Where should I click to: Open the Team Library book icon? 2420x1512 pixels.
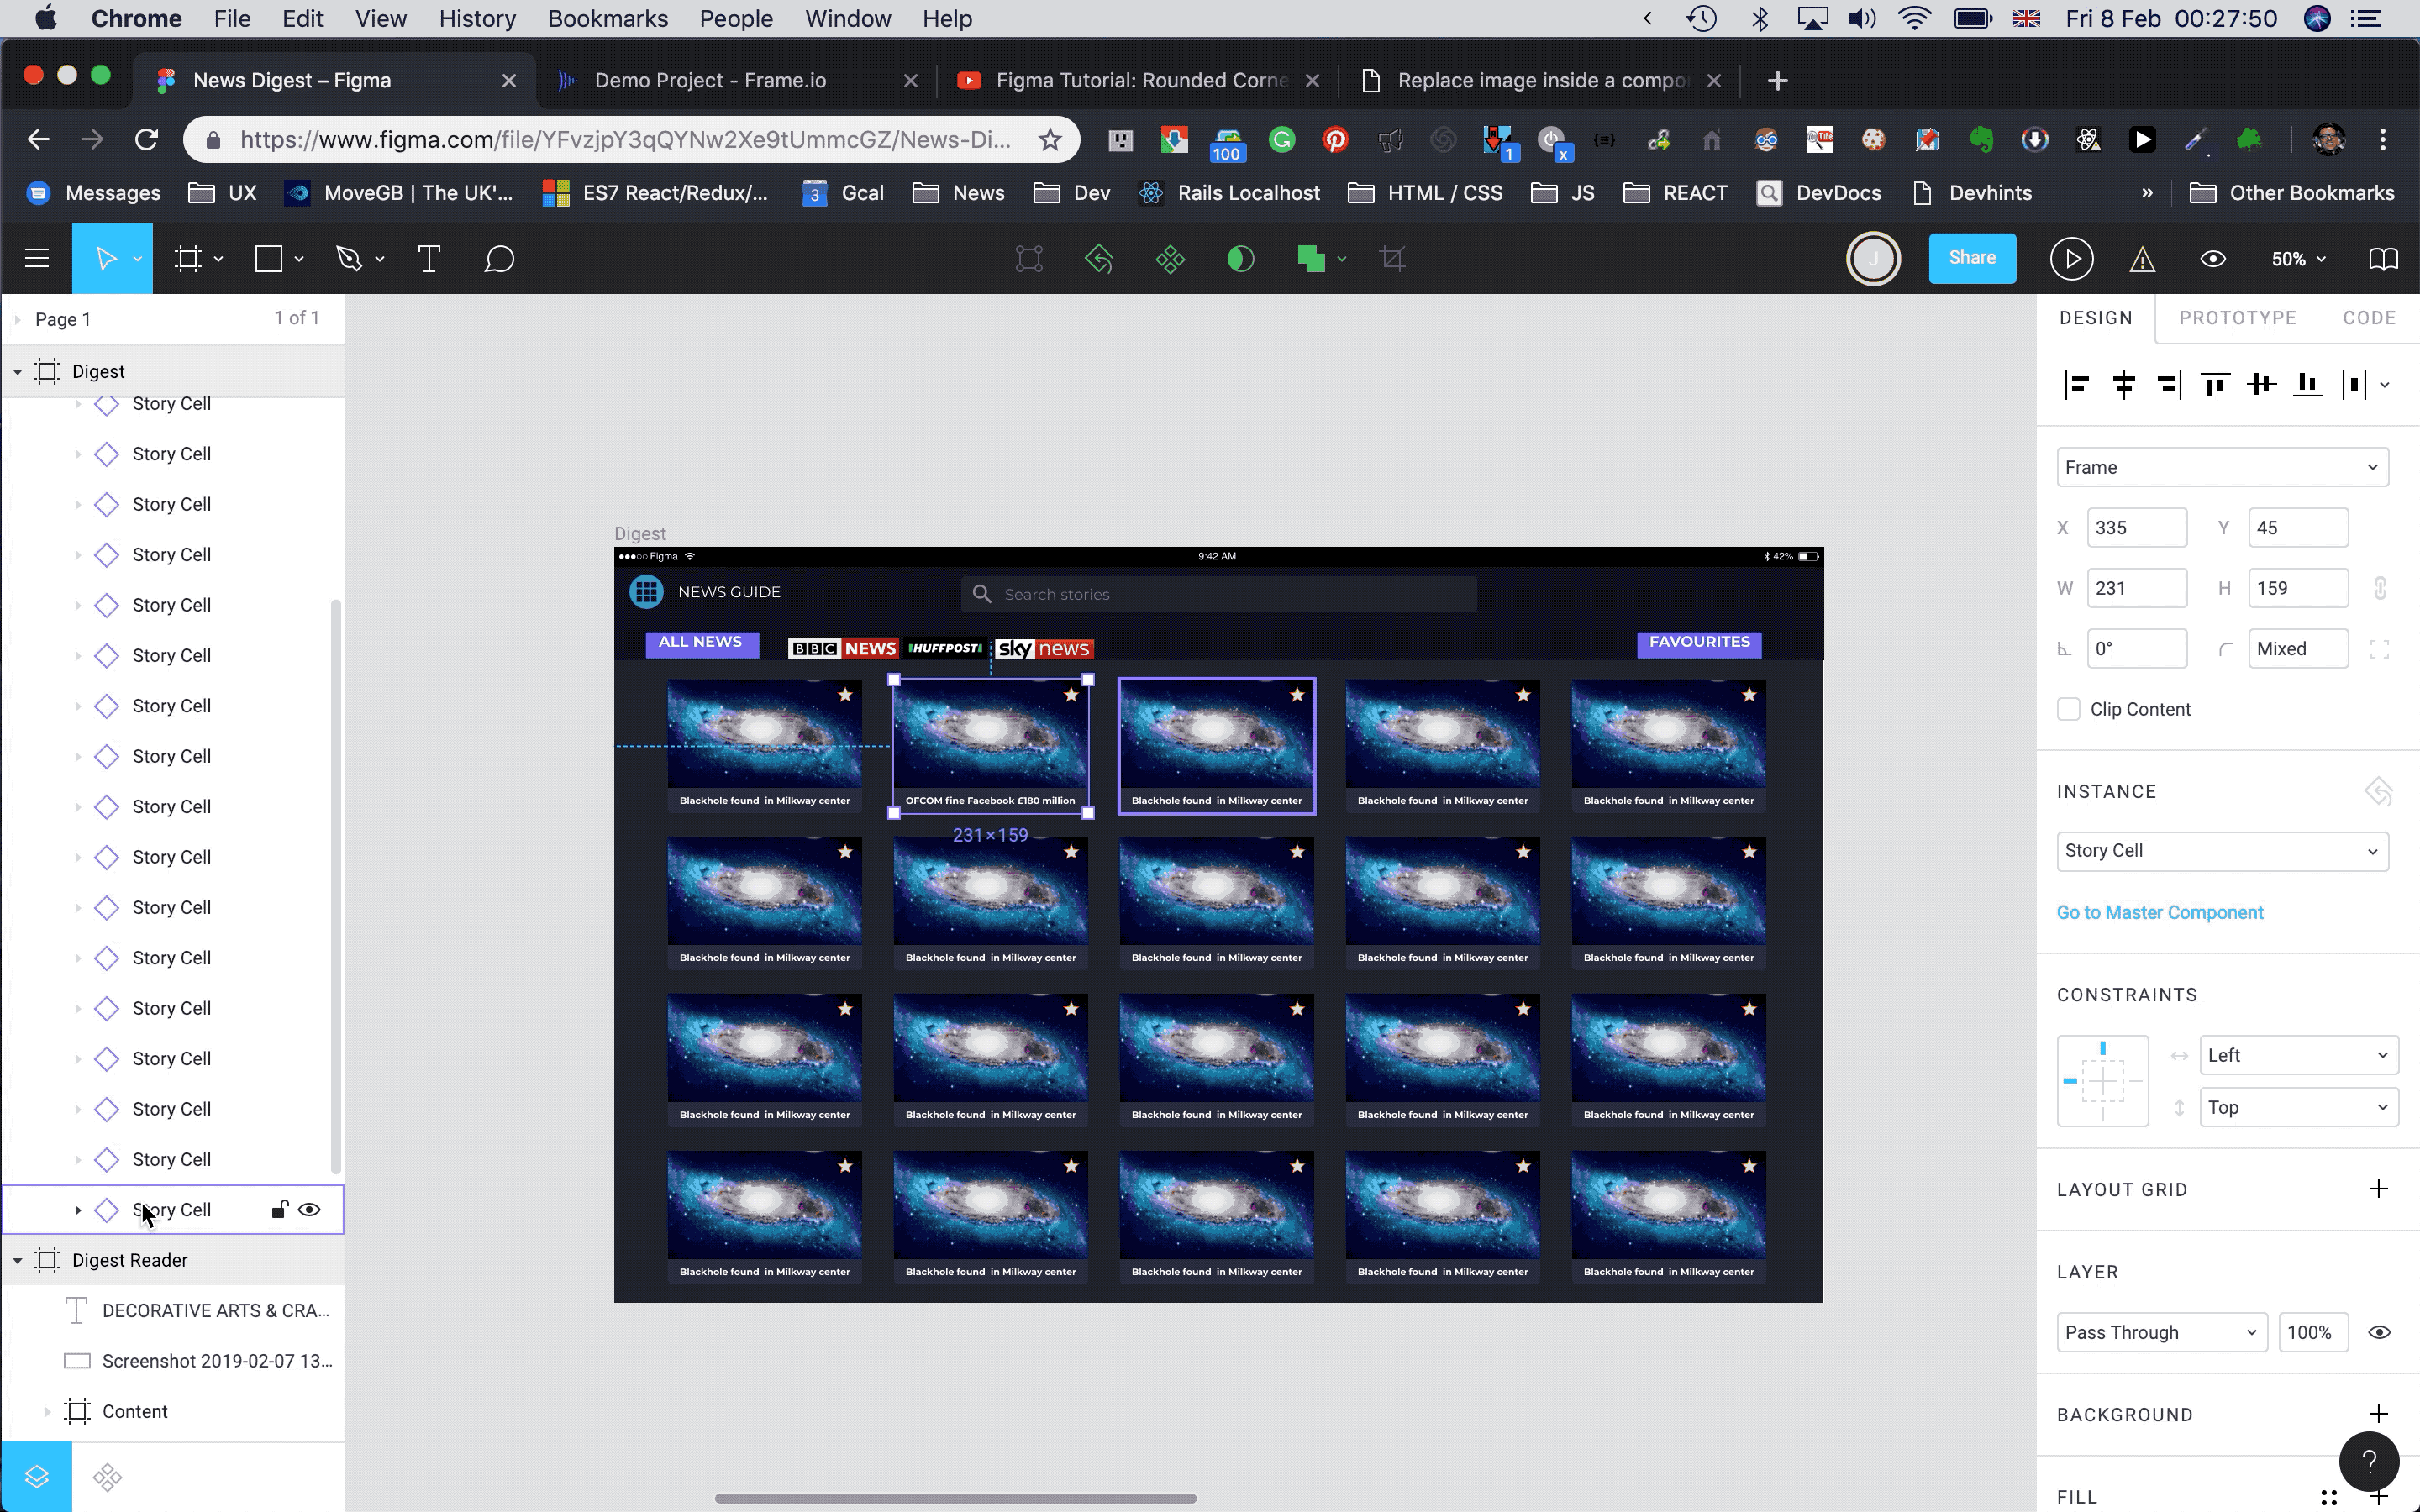[x=2384, y=259]
